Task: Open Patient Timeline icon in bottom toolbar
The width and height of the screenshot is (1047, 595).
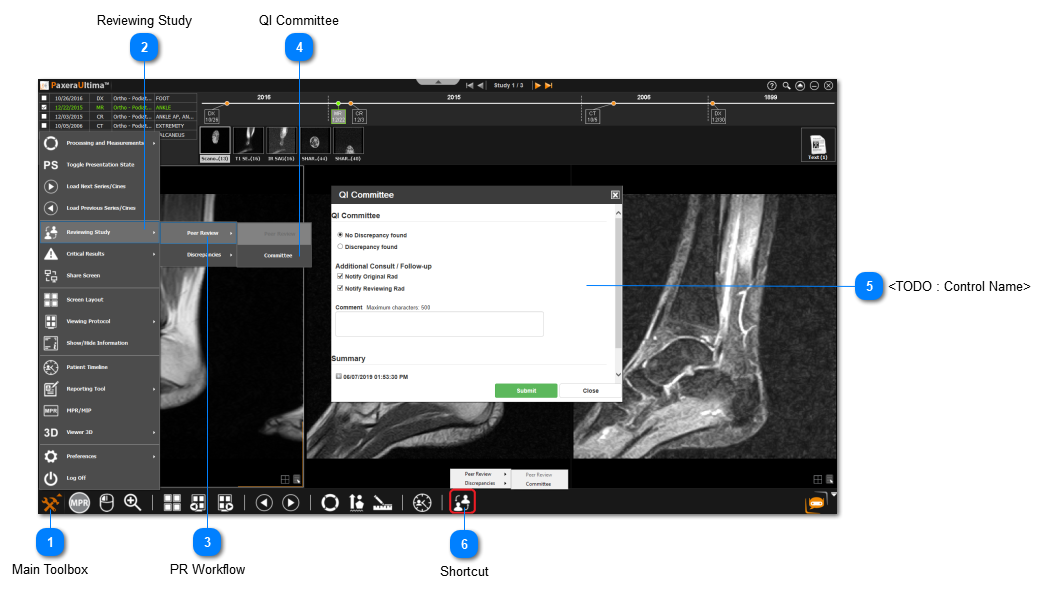Action: (x=422, y=503)
